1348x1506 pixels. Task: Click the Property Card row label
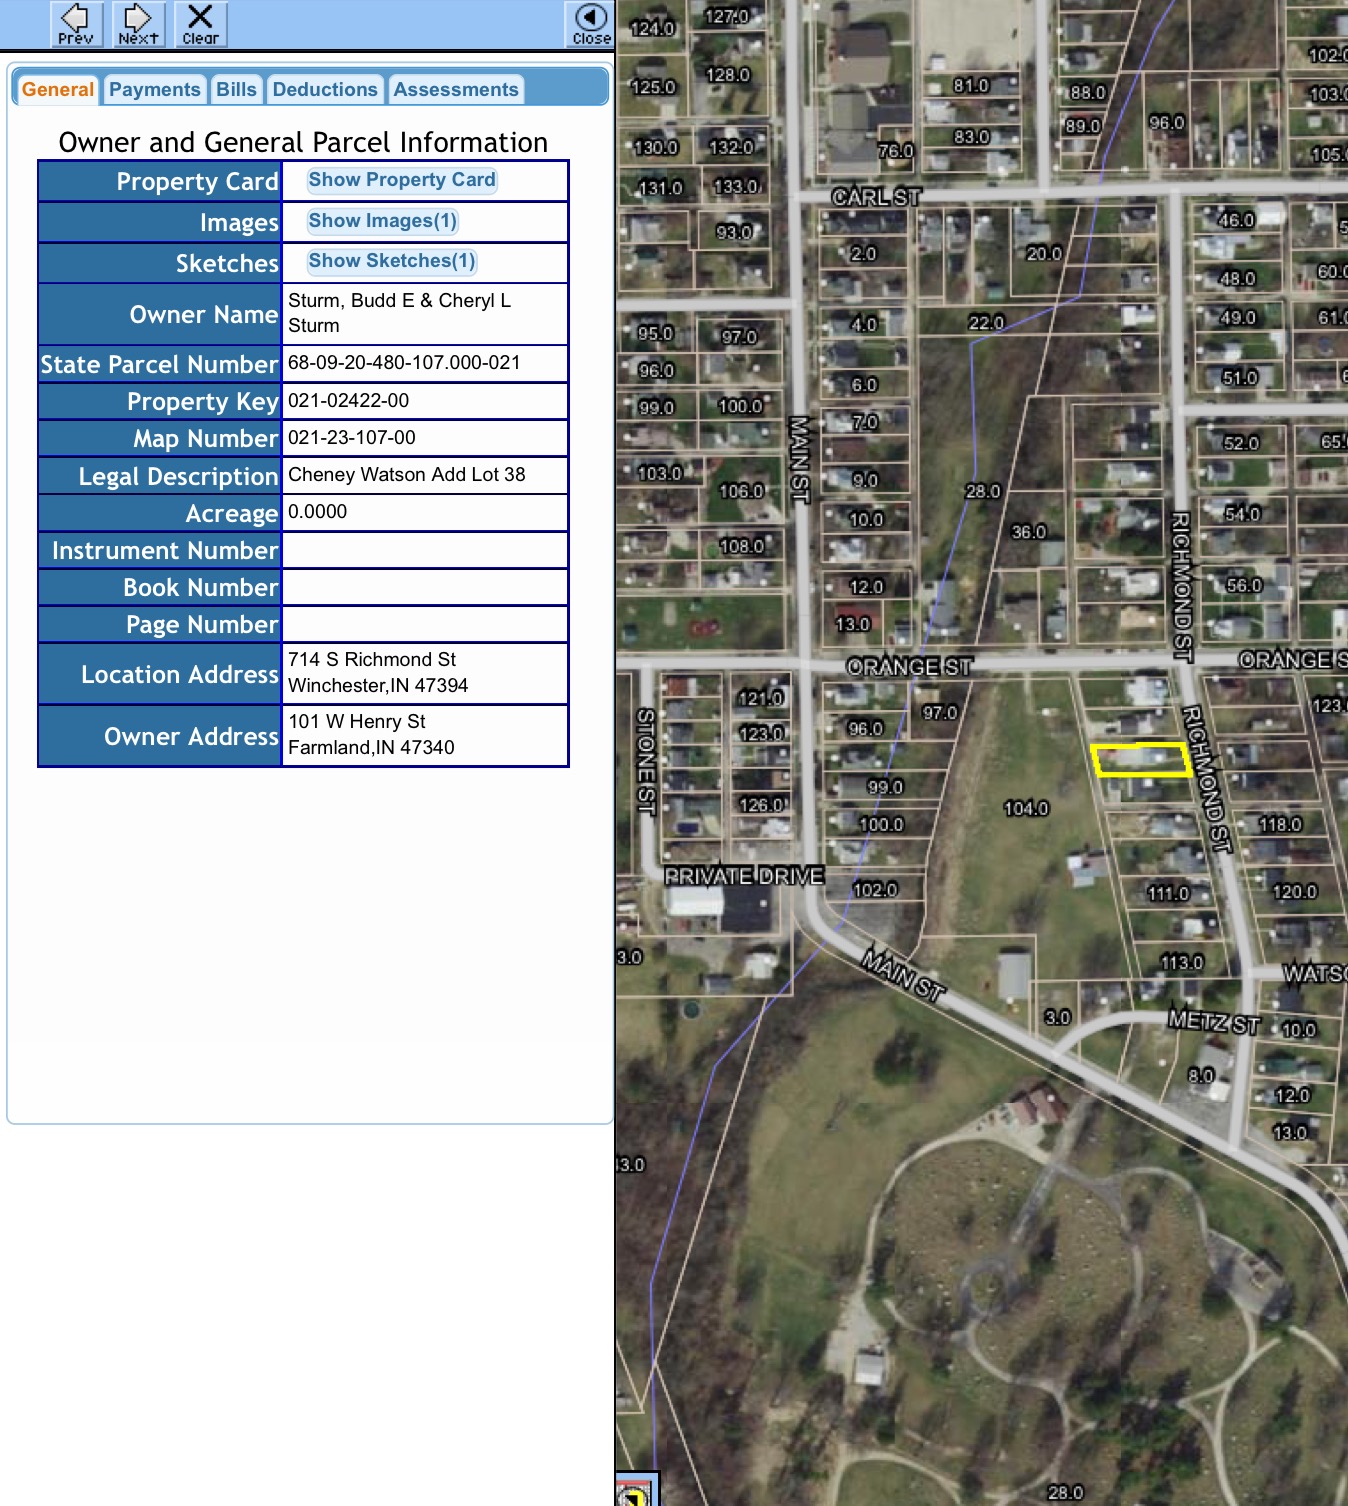[198, 182]
